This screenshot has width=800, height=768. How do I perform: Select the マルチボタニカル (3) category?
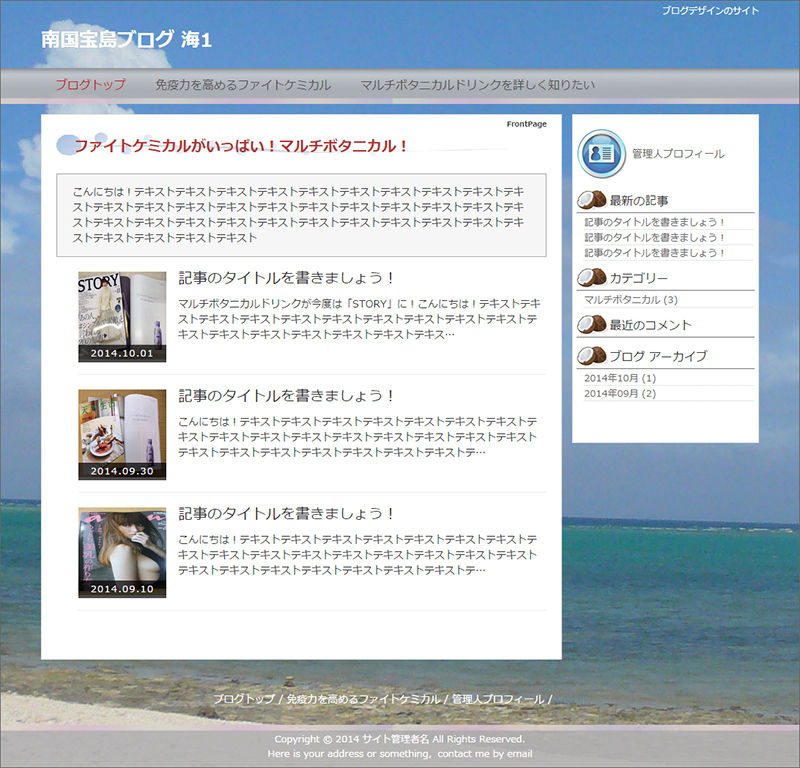pos(630,300)
